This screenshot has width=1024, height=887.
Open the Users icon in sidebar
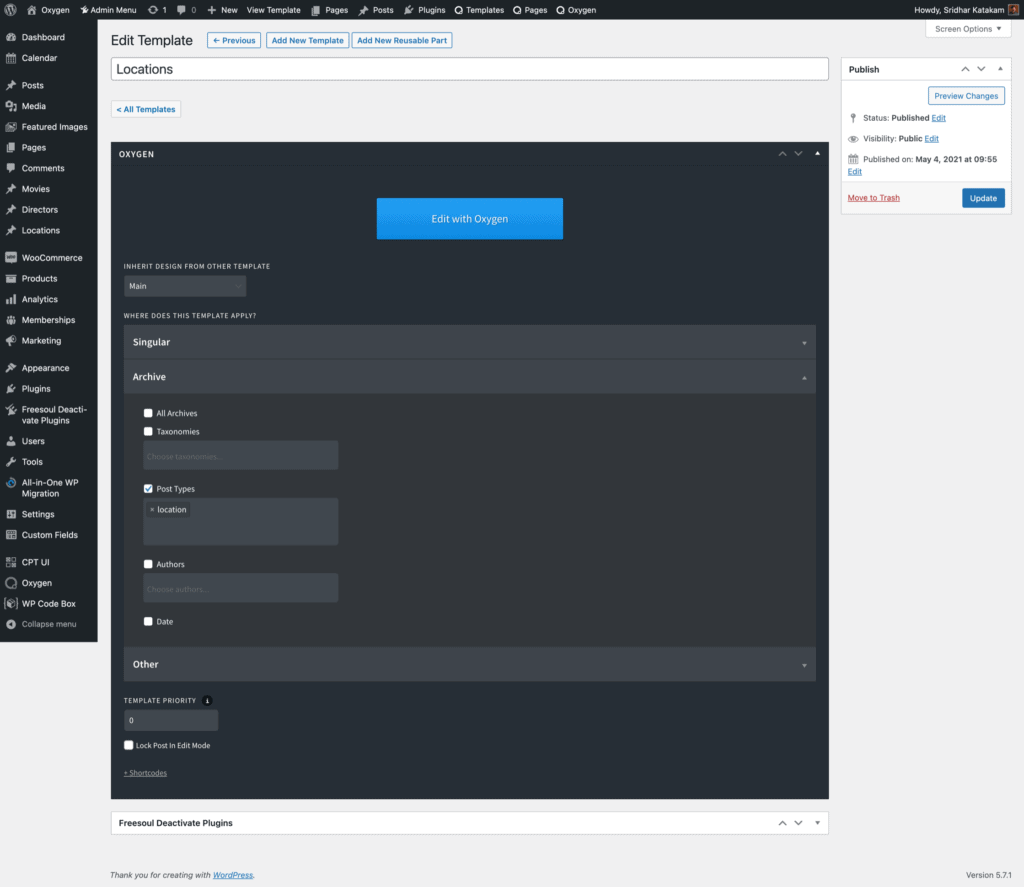click(x=11, y=441)
